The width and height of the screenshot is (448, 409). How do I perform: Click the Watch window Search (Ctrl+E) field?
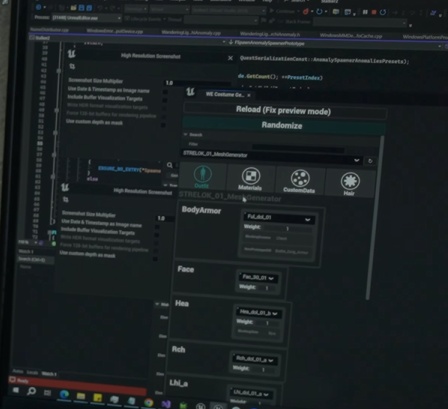tap(36, 259)
